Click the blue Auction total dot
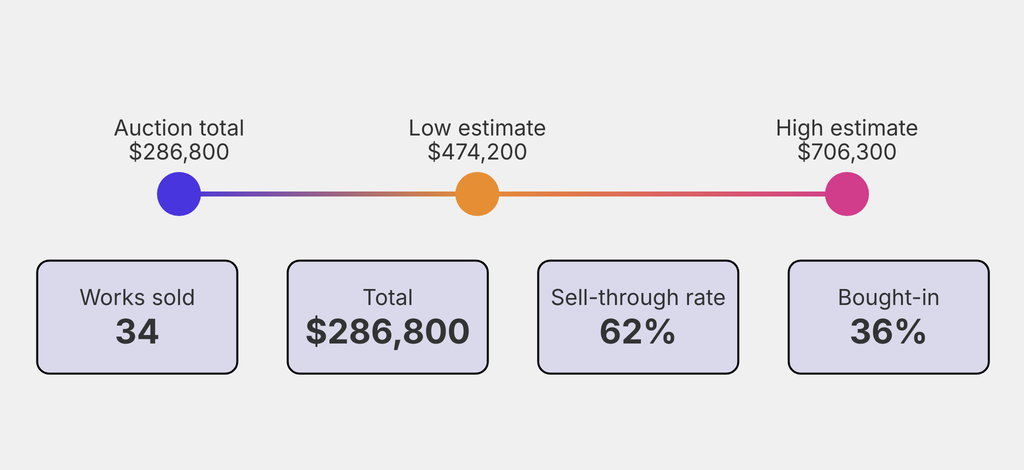1024x470 pixels. [x=179, y=194]
